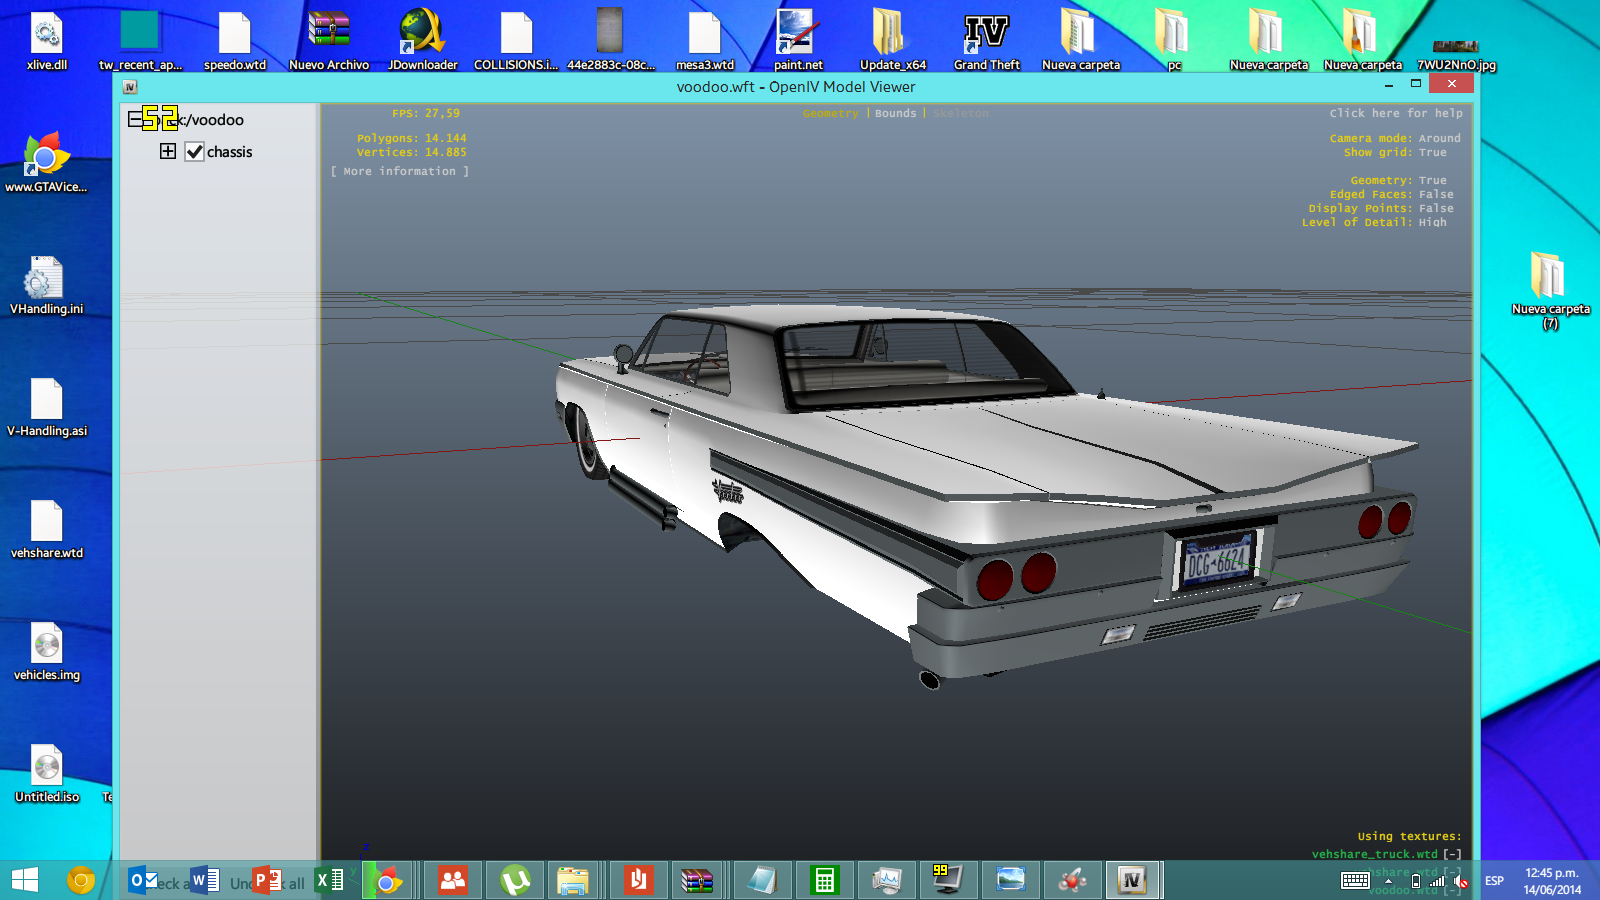Click the 'FPS: 27,59' counter
Image resolution: width=1600 pixels, height=900 pixels.
click(426, 114)
